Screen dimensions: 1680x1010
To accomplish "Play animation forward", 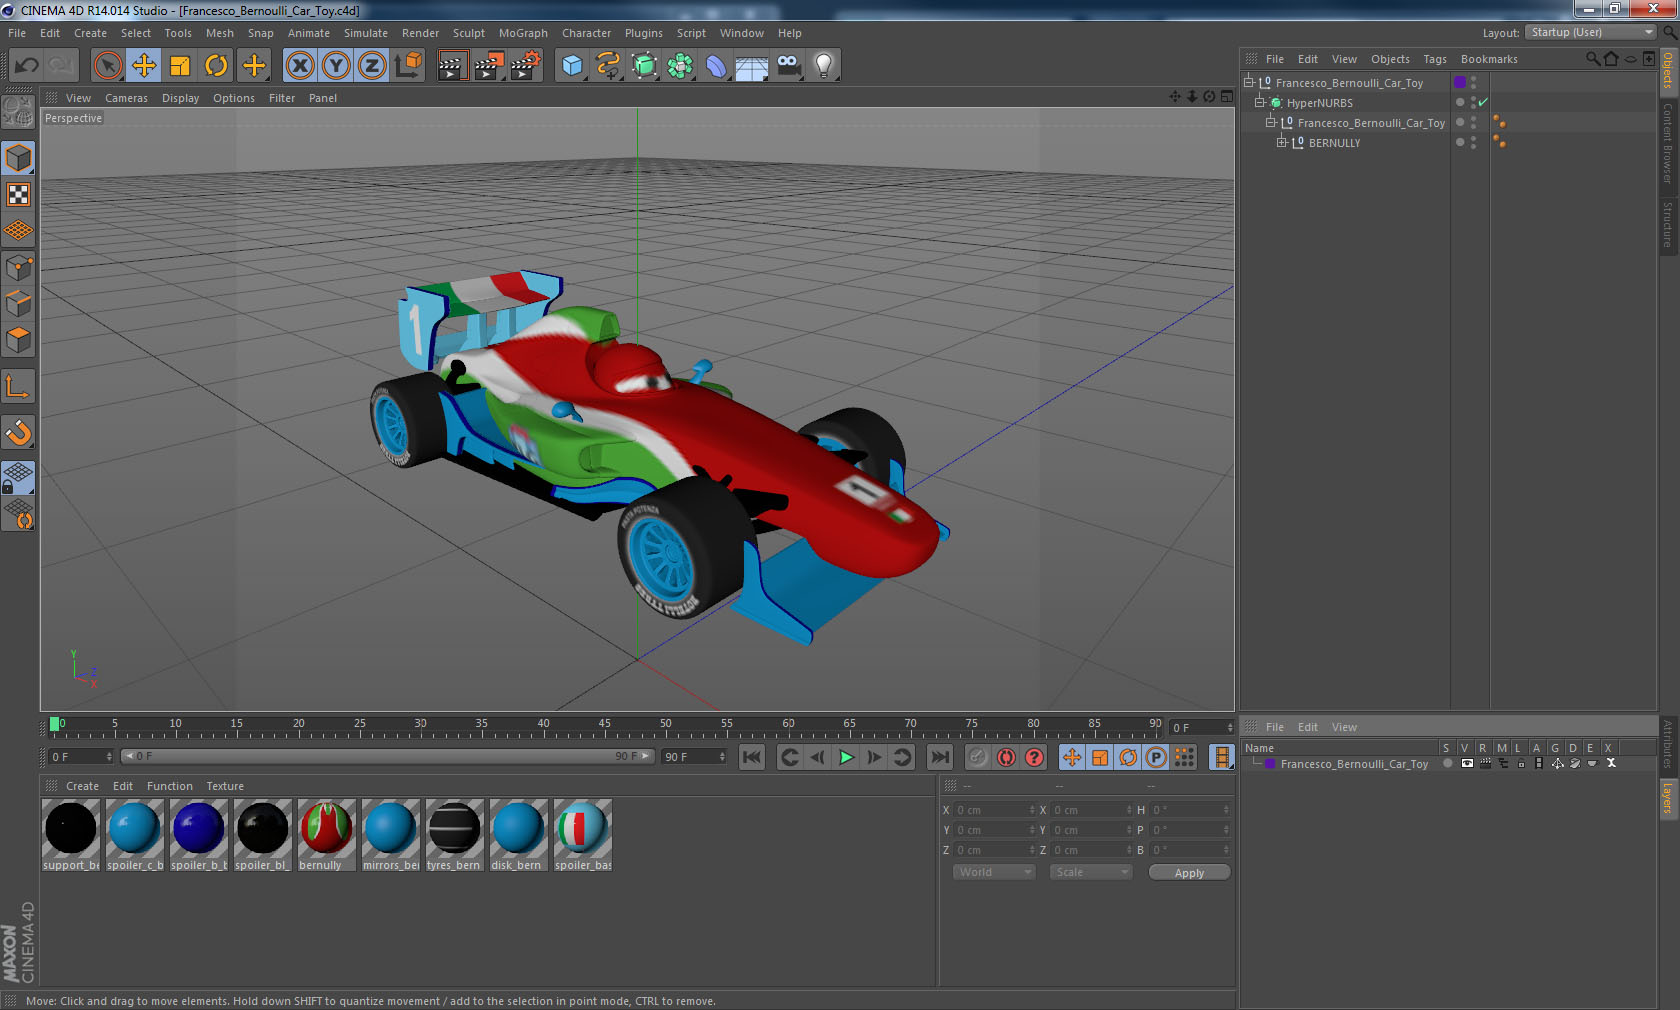I will click(x=846, y=757).
